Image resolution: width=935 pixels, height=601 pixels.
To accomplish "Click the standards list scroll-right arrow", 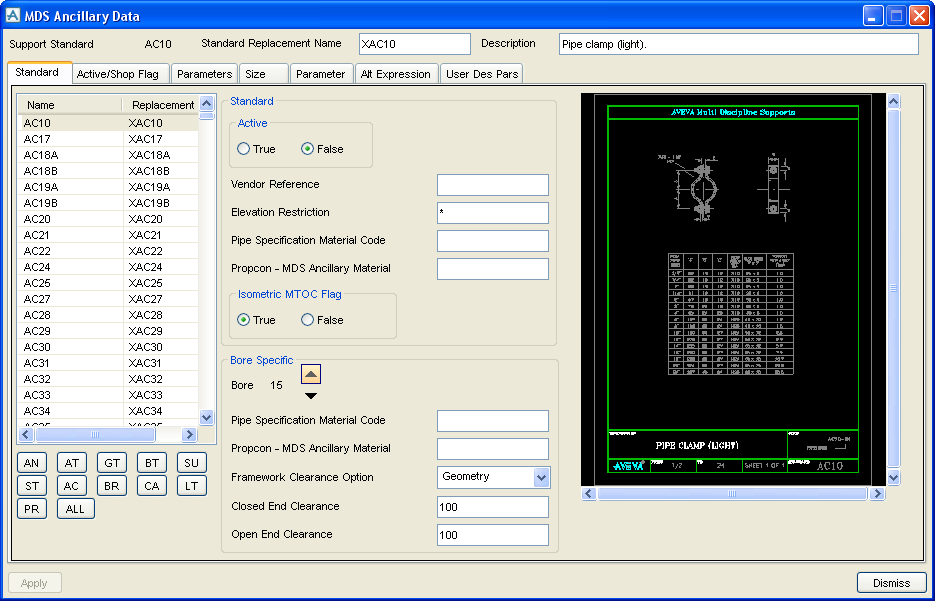I will click(x=189, y=435).
